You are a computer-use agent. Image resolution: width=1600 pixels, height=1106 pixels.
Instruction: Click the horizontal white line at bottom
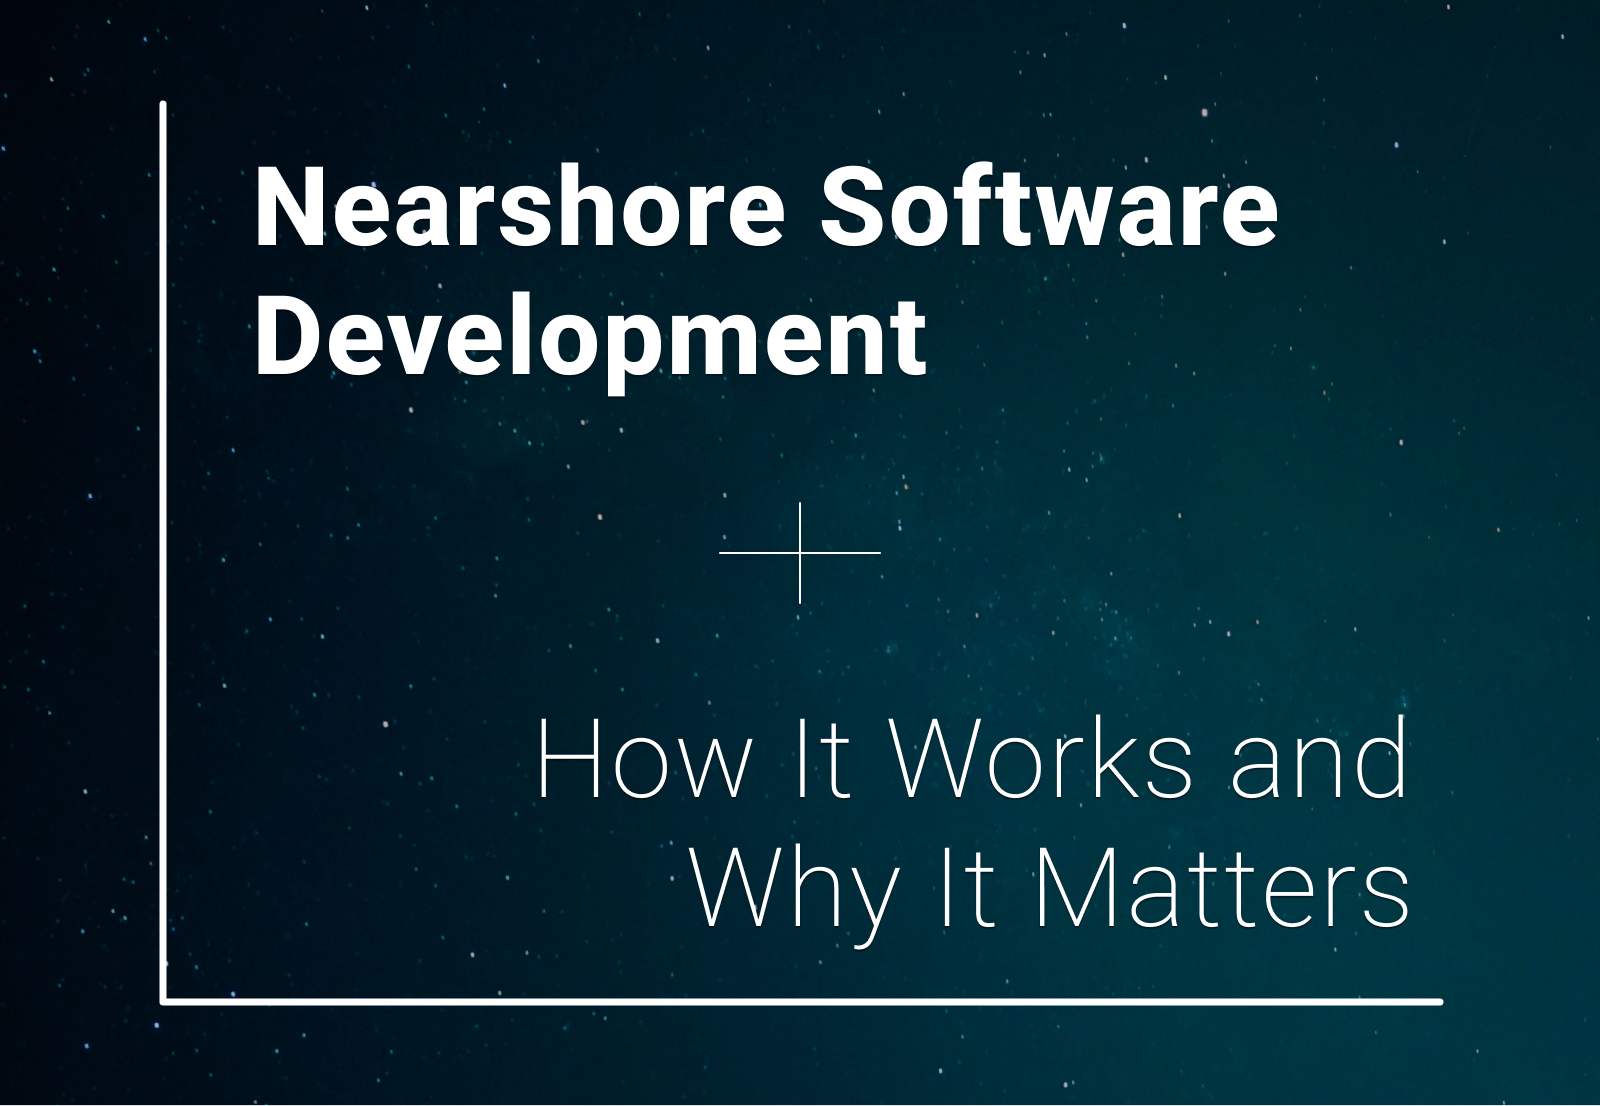point(800,1000)
